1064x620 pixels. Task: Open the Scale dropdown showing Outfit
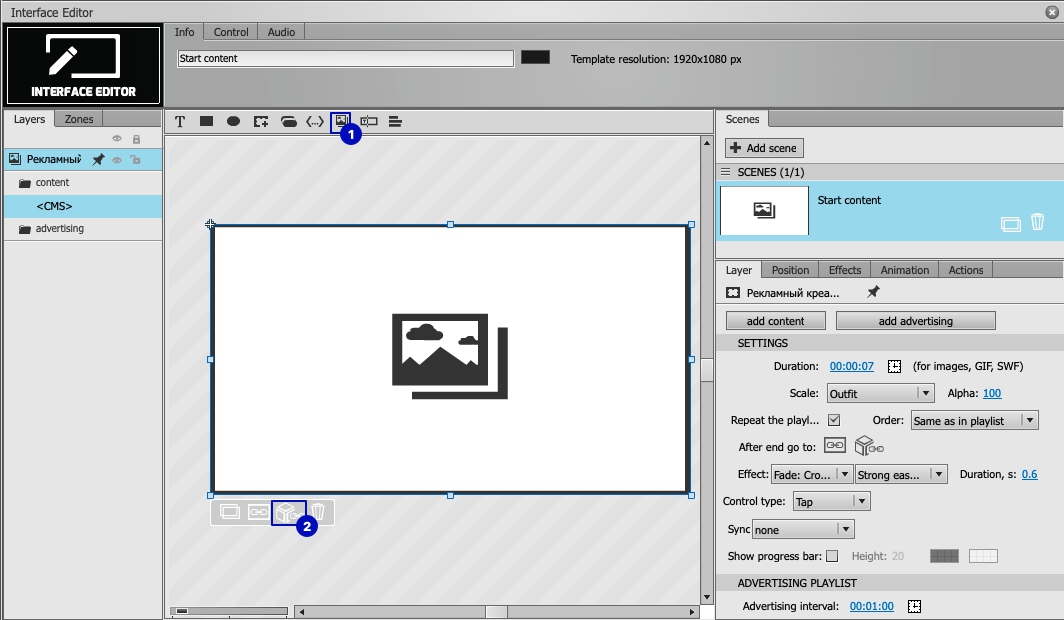tap(881, 393)
